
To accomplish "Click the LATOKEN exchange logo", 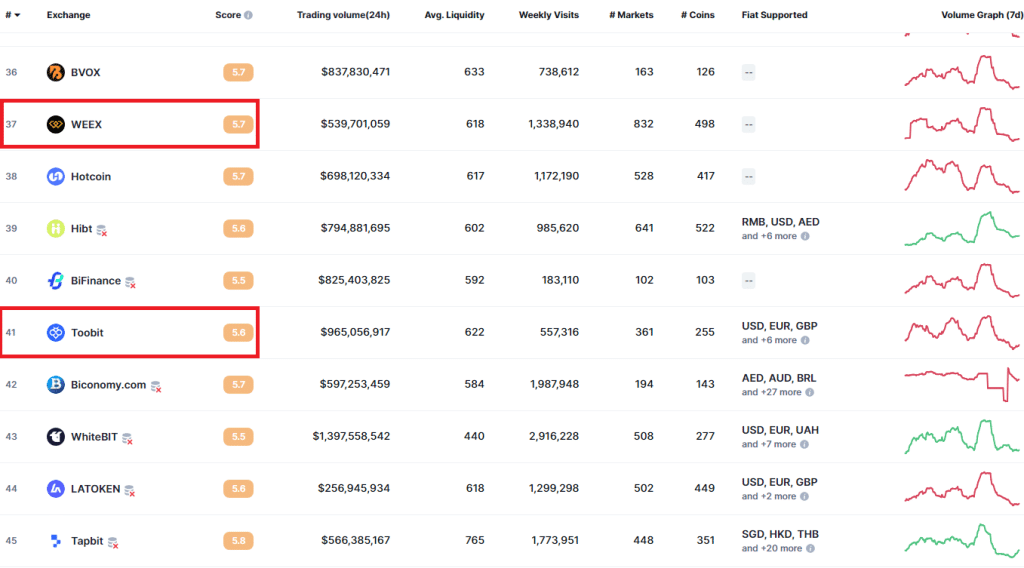I will pyautogui.click(x=56, y=488).
